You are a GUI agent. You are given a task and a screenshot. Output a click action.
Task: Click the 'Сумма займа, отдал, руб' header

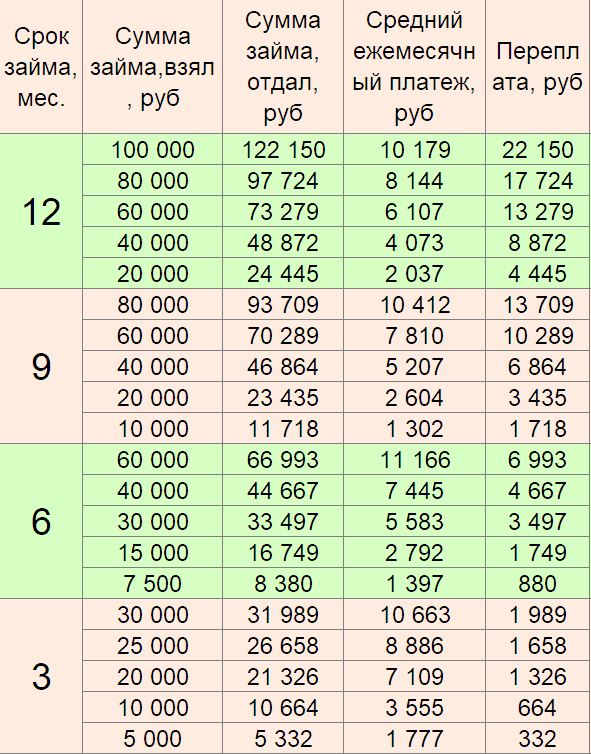pos(283,66)
